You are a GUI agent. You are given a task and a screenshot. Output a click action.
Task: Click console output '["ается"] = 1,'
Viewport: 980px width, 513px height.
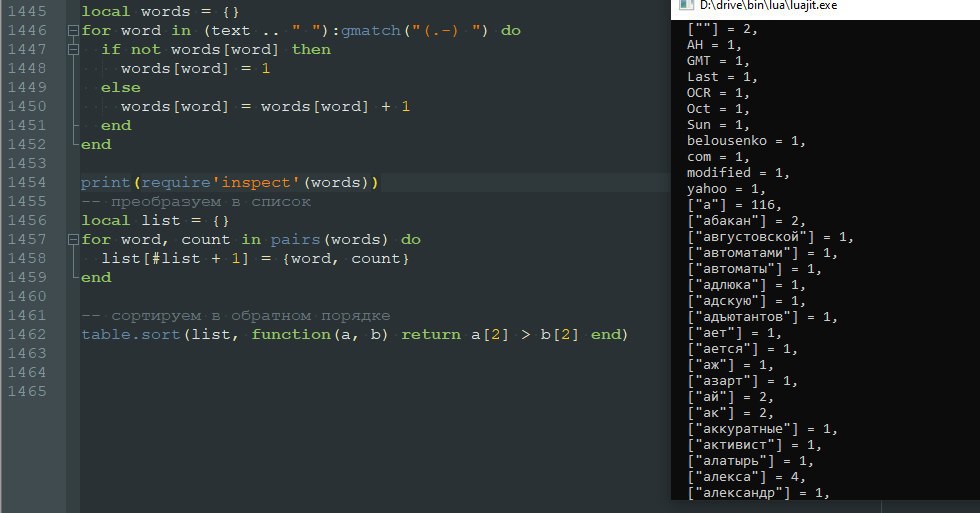click(742, 349)
